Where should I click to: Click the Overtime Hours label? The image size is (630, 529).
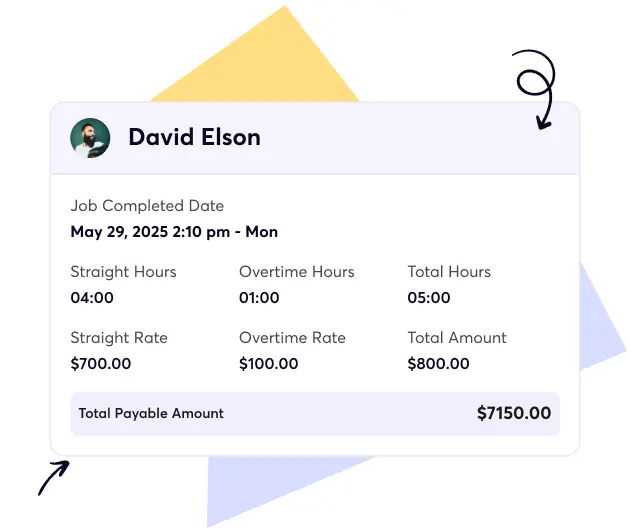pyautogui.click(x=296, y=272)
